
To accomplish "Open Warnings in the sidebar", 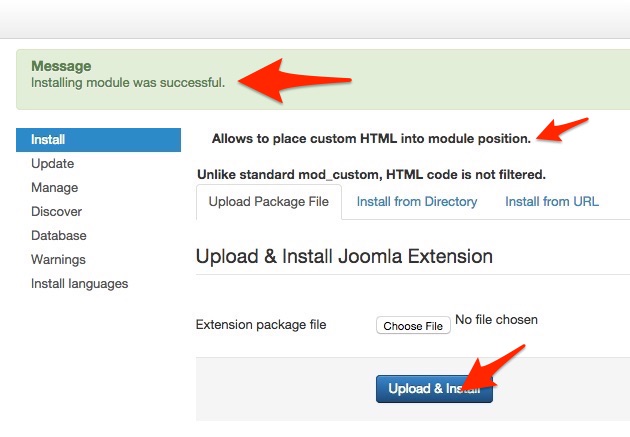I will (58, 260).
